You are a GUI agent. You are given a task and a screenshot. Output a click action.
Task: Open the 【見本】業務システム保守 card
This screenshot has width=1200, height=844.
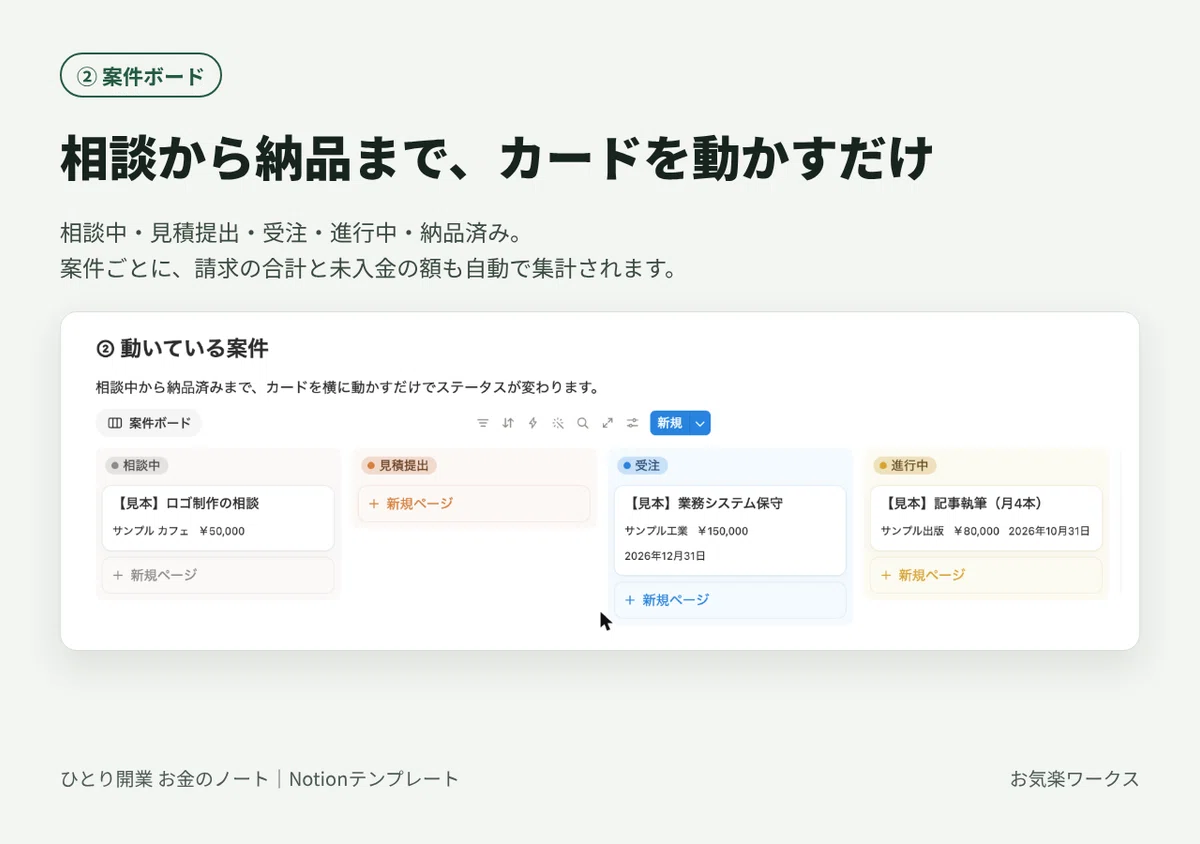(x=730, y=530)
